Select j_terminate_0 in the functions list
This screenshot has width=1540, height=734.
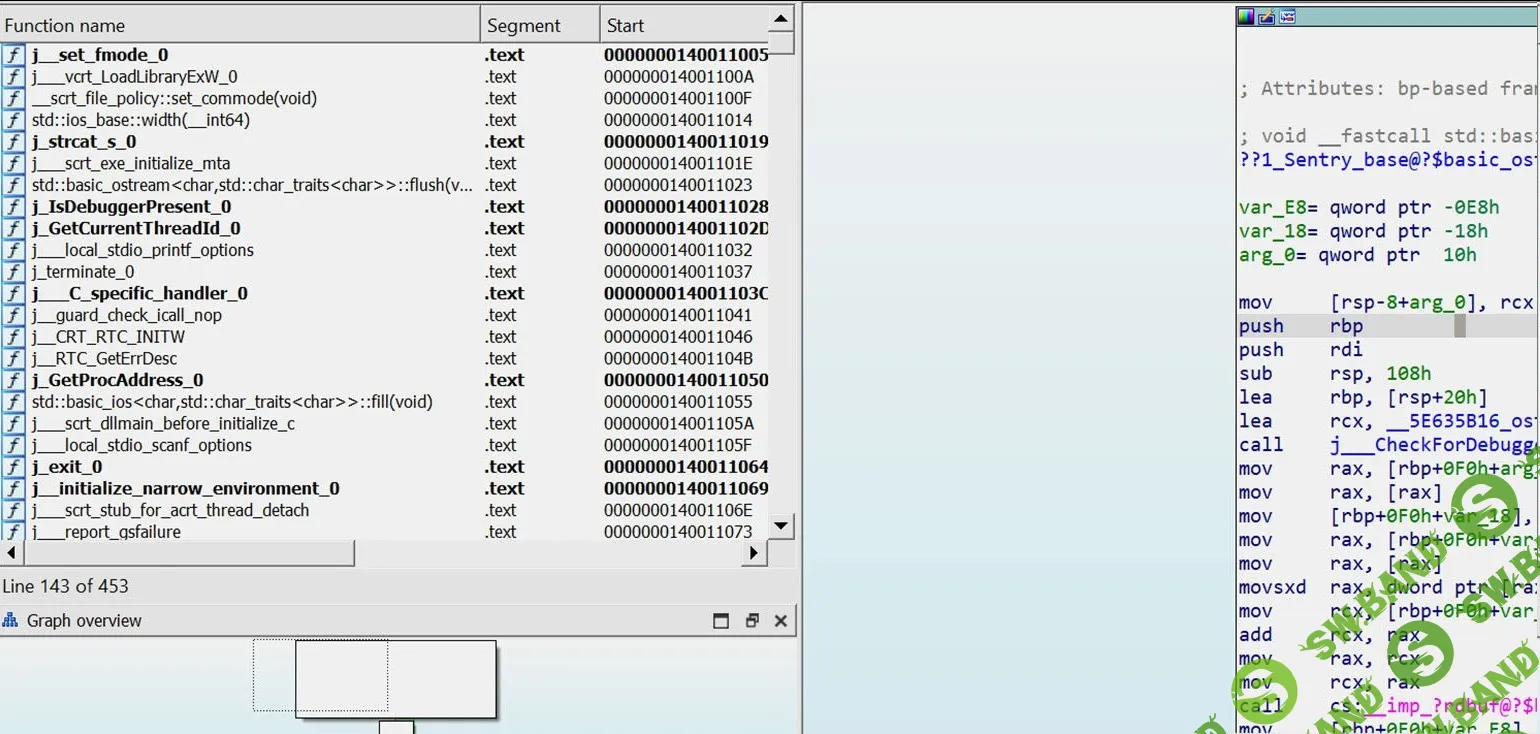pos(83,272)
